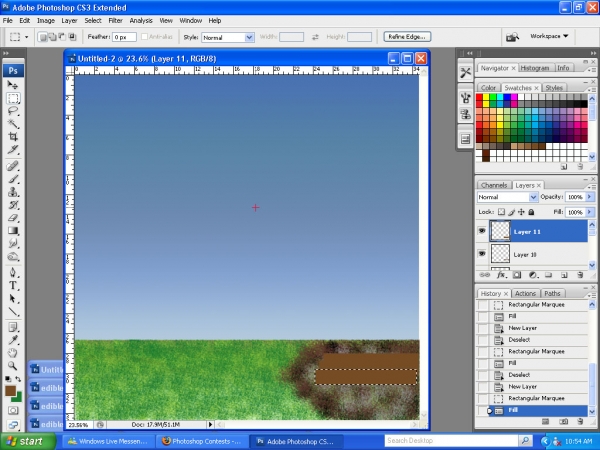The height and width of the screenshot is (450, 600).
Task: Select the Zoom tool
Action: [13, 366]
